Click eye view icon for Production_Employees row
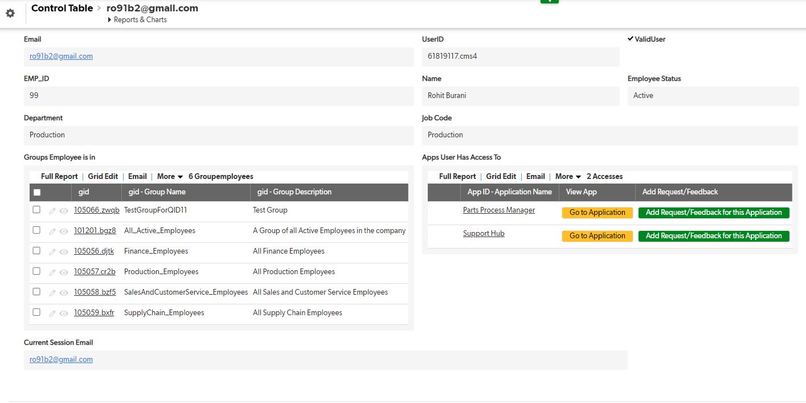This screenshot has height=403, width=806. (x=64, y=272)
